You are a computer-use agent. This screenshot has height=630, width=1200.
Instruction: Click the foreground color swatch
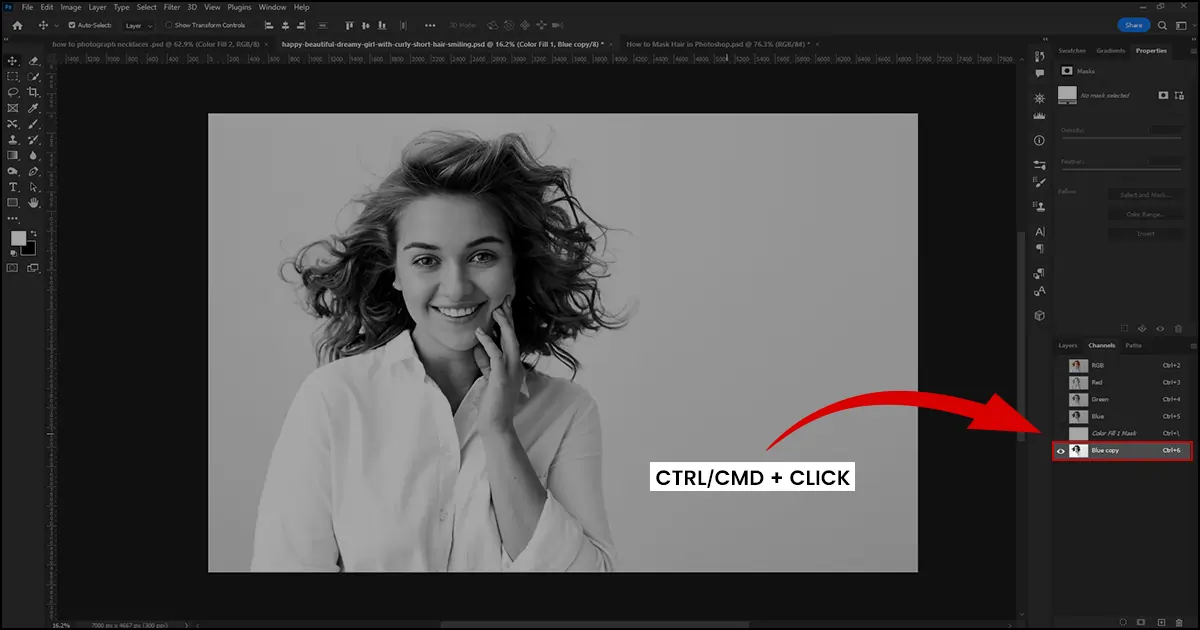(x=18, y=238)
